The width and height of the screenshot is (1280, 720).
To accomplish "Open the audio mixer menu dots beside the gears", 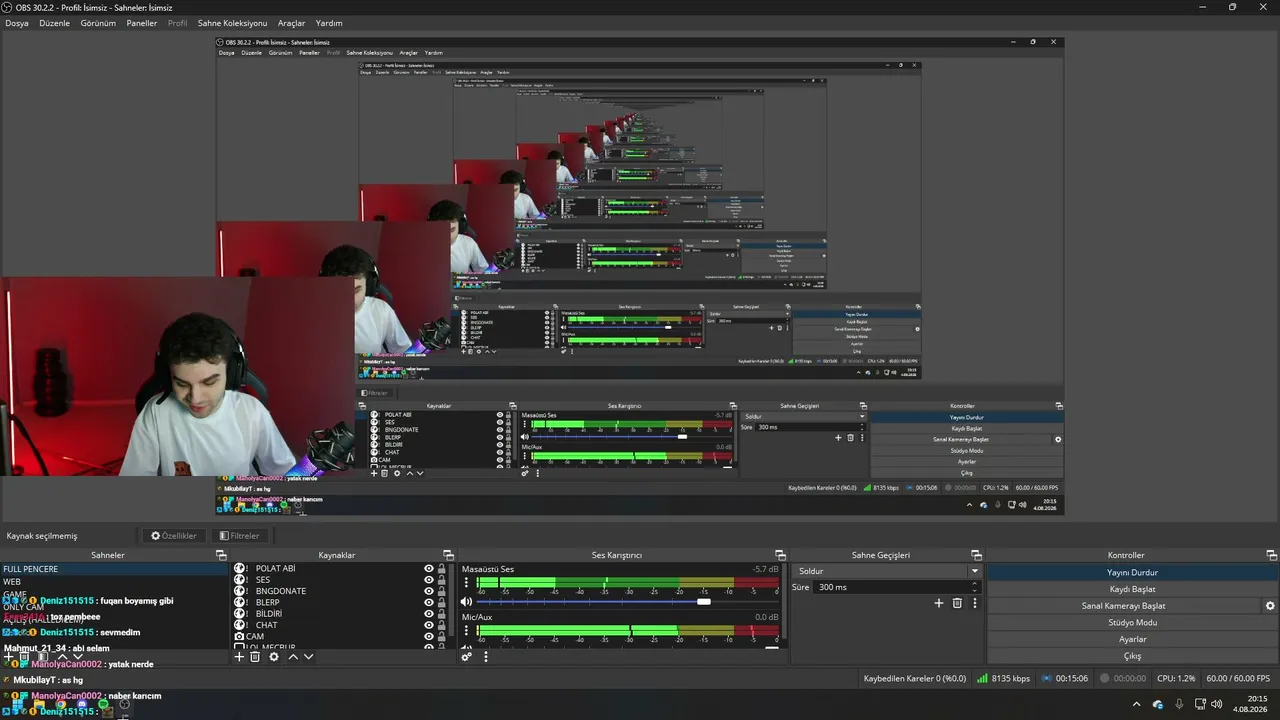I will point(486,657).
